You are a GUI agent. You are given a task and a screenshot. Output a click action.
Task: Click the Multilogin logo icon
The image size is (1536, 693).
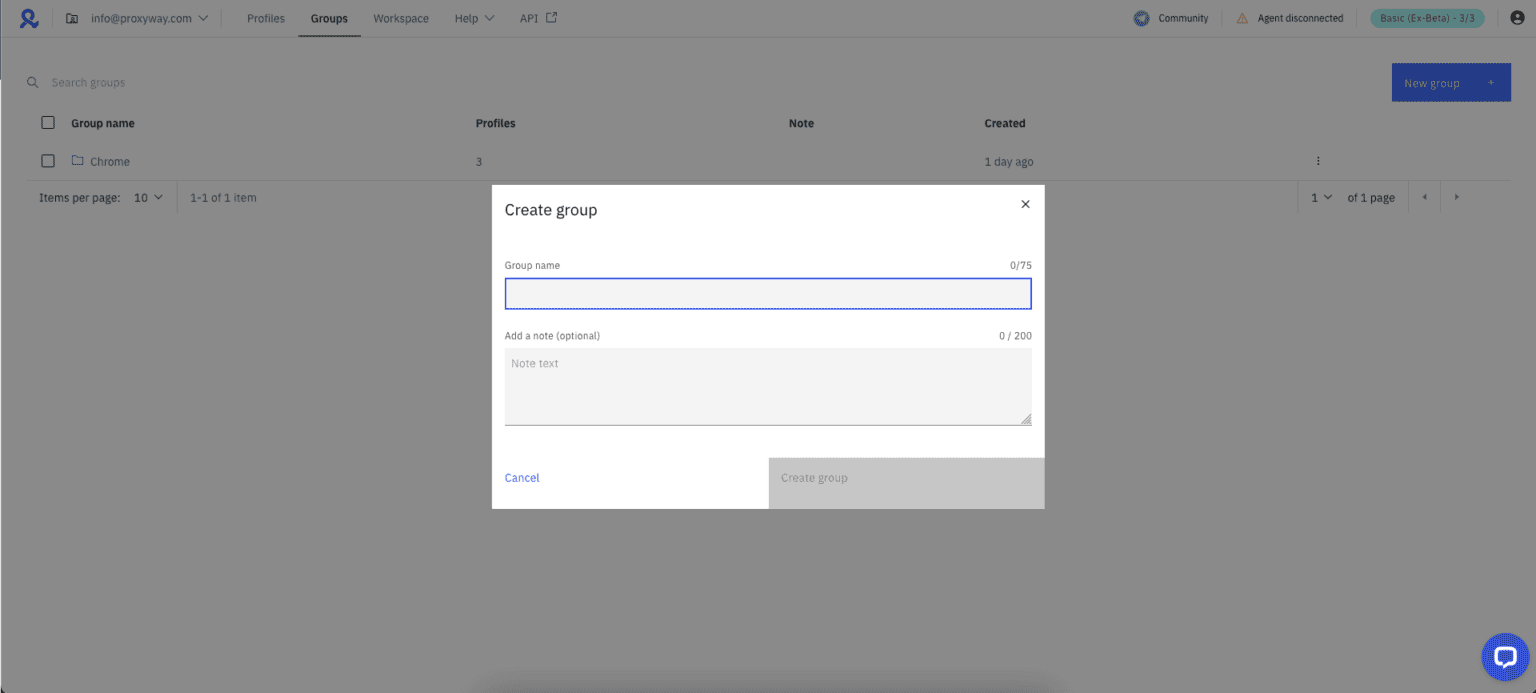click(28, 17)
